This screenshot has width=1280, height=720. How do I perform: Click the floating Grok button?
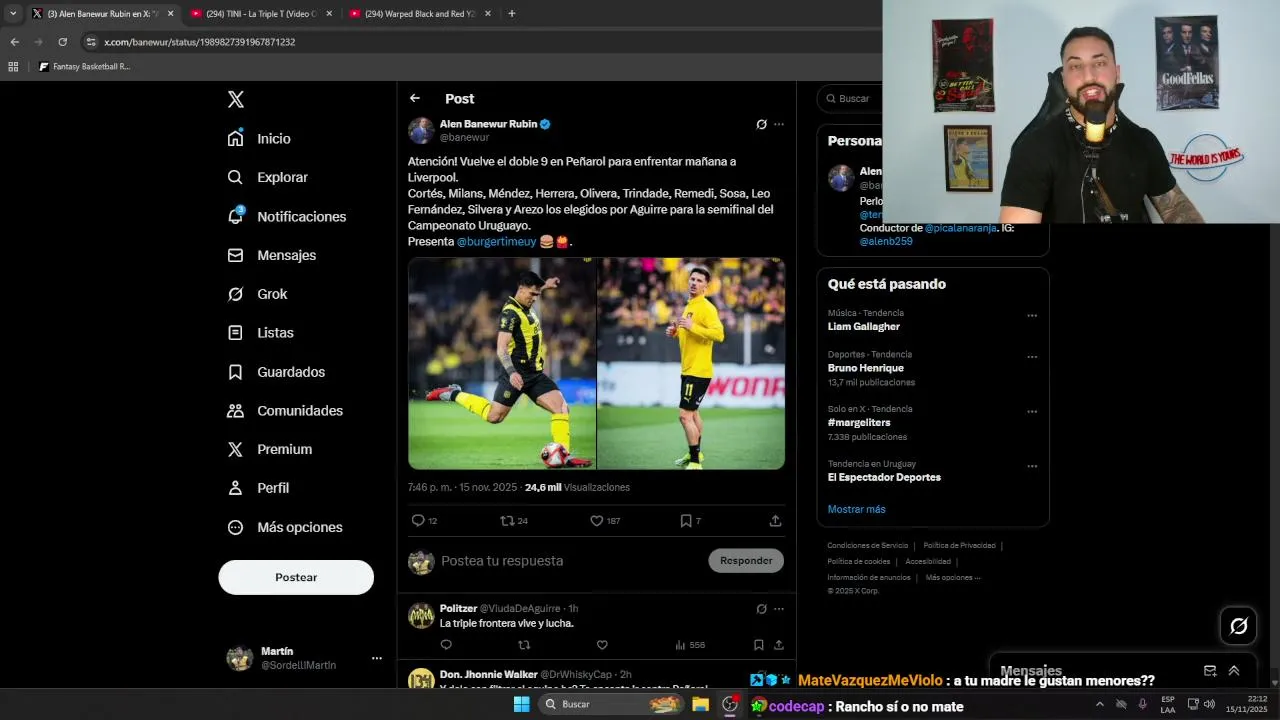pos(1239,626)
